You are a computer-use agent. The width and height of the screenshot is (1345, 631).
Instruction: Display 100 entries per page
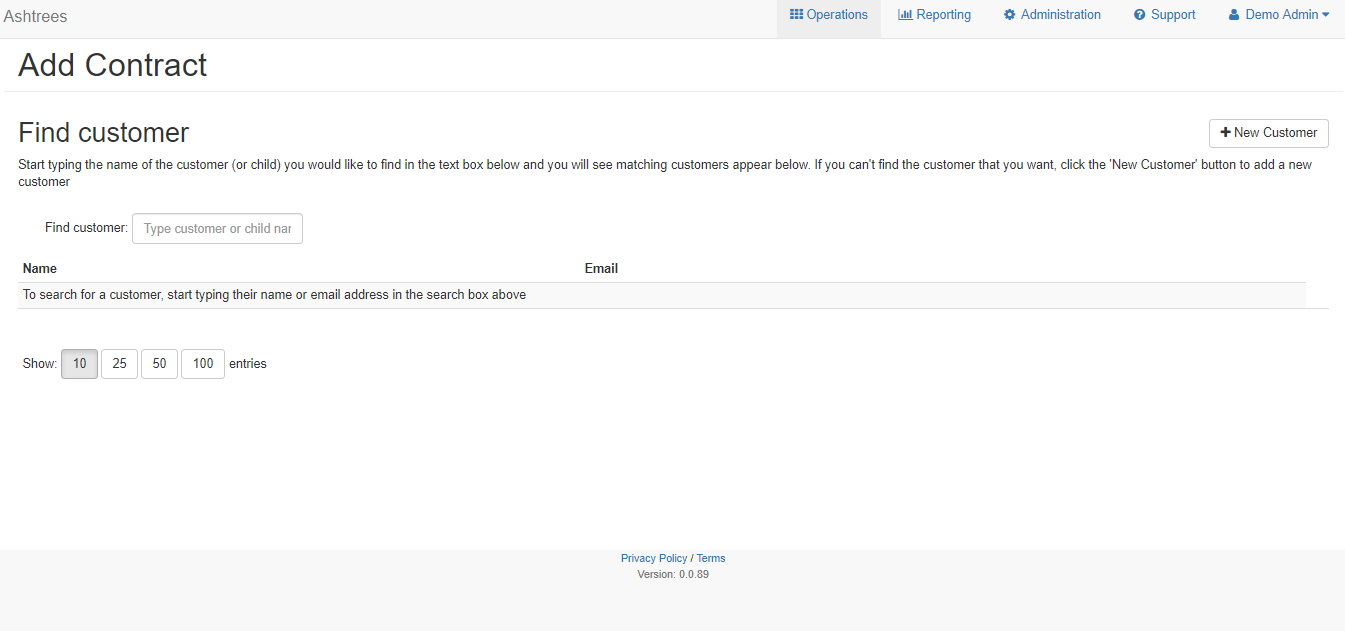[203, 364]
